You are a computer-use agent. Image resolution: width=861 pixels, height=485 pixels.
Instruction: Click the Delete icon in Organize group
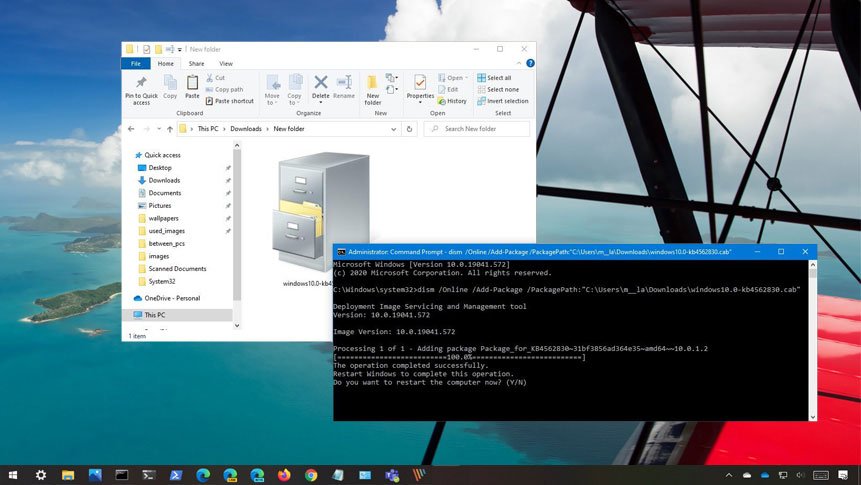(x=320, y=84)
